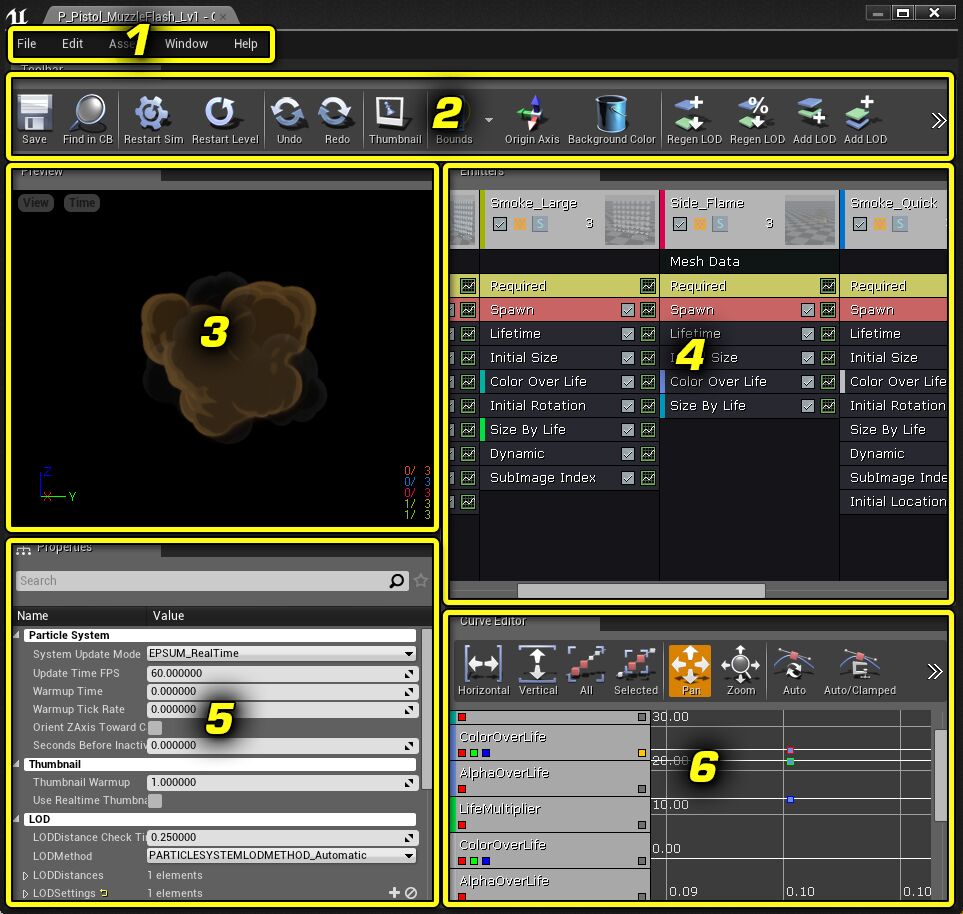Open the Edit menu
Viewport: 963px width, 914px height.
(71, 44)
